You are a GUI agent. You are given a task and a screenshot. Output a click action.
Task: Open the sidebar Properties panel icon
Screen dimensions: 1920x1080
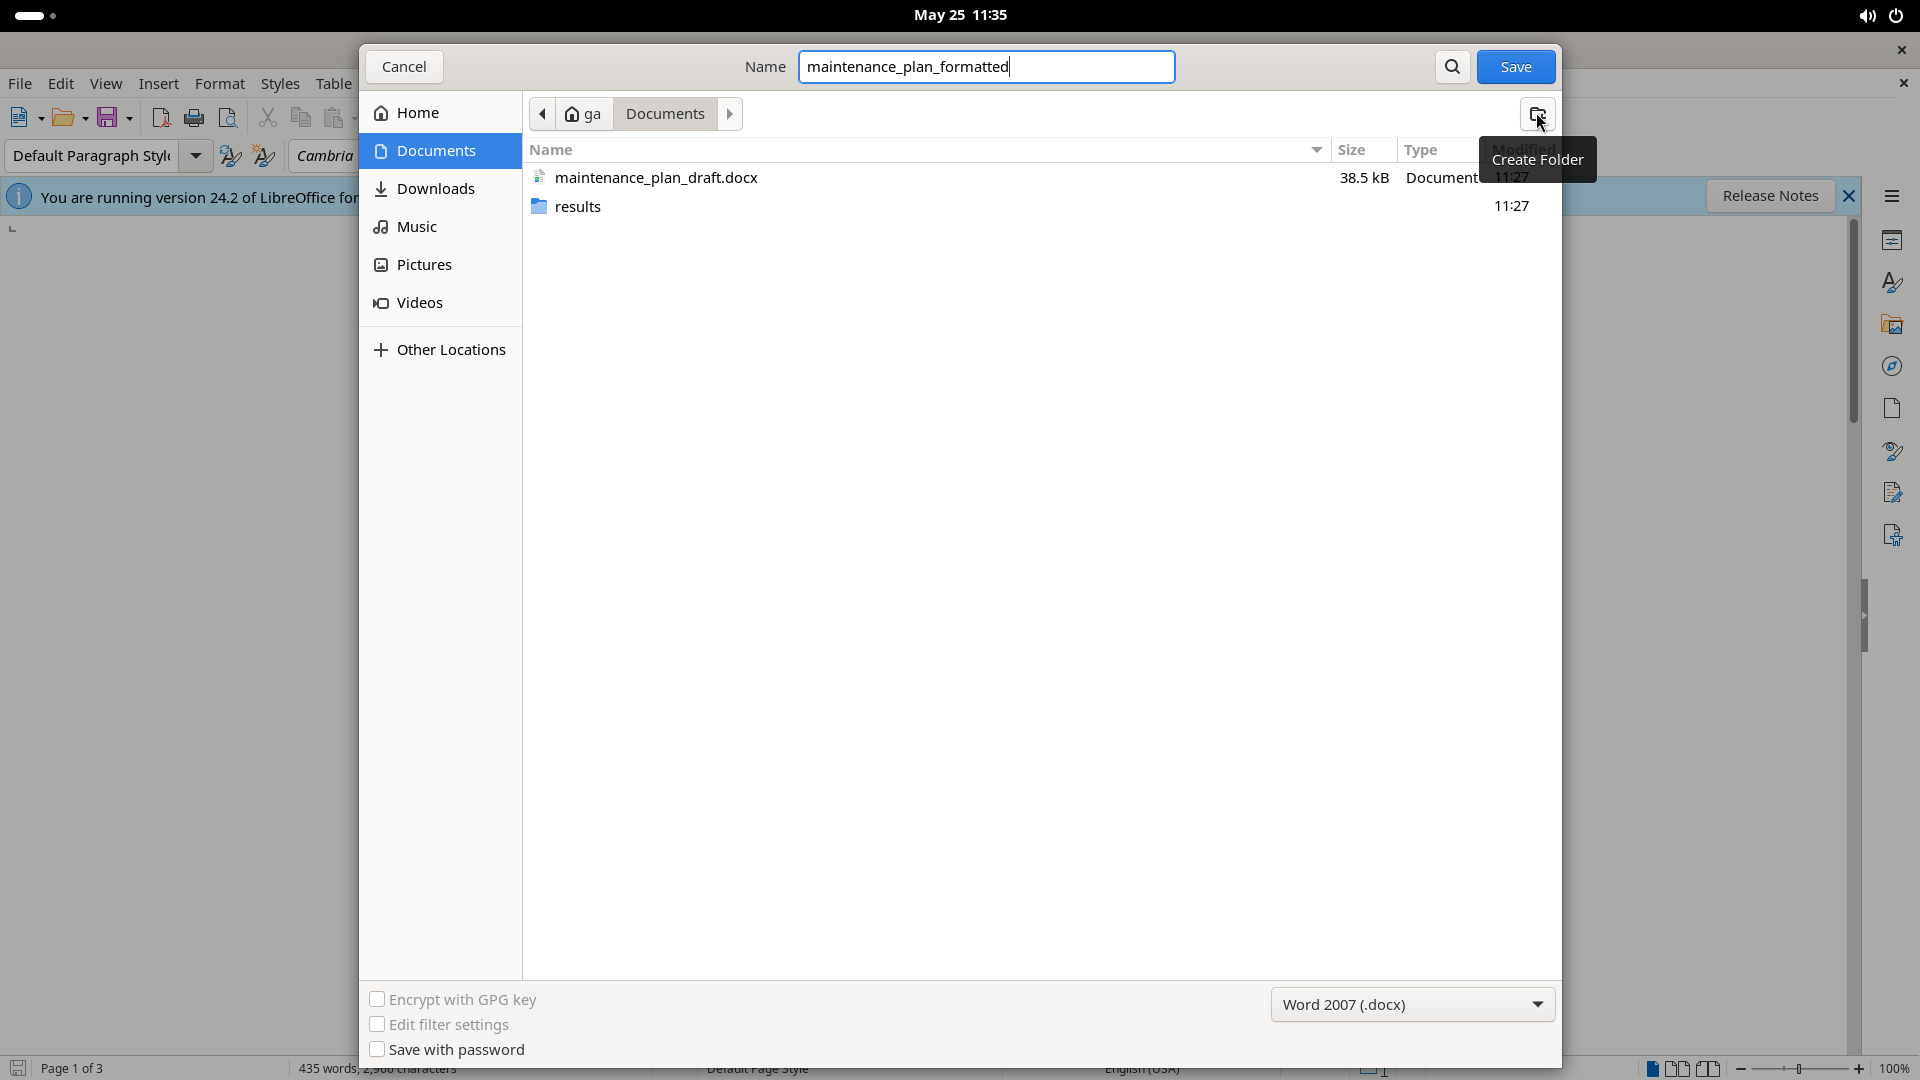(1891, 240)
